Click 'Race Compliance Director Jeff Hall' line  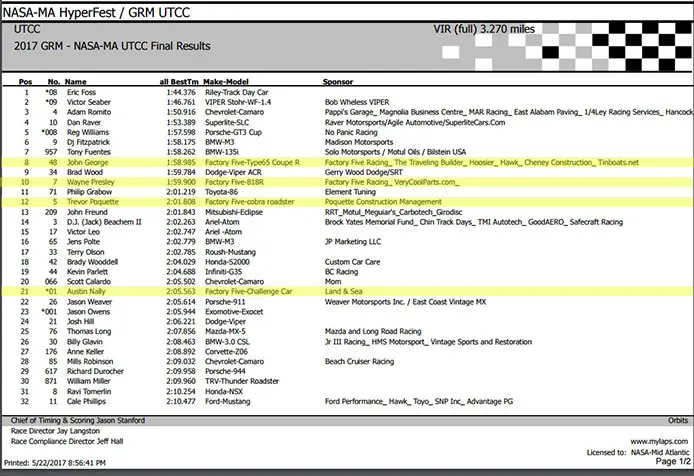point(67,441)
